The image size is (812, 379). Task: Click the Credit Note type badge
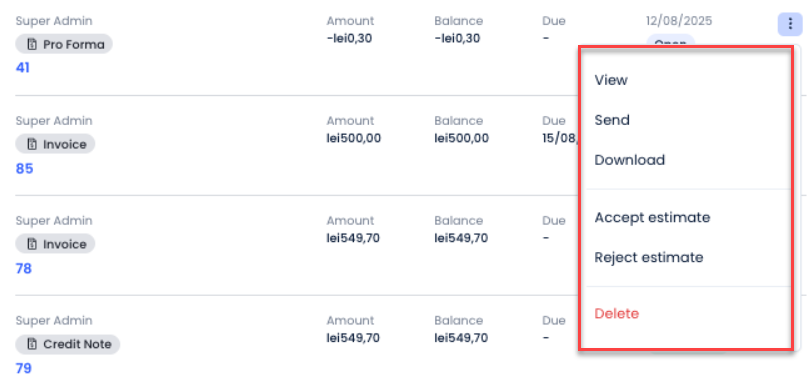point(67,344)
